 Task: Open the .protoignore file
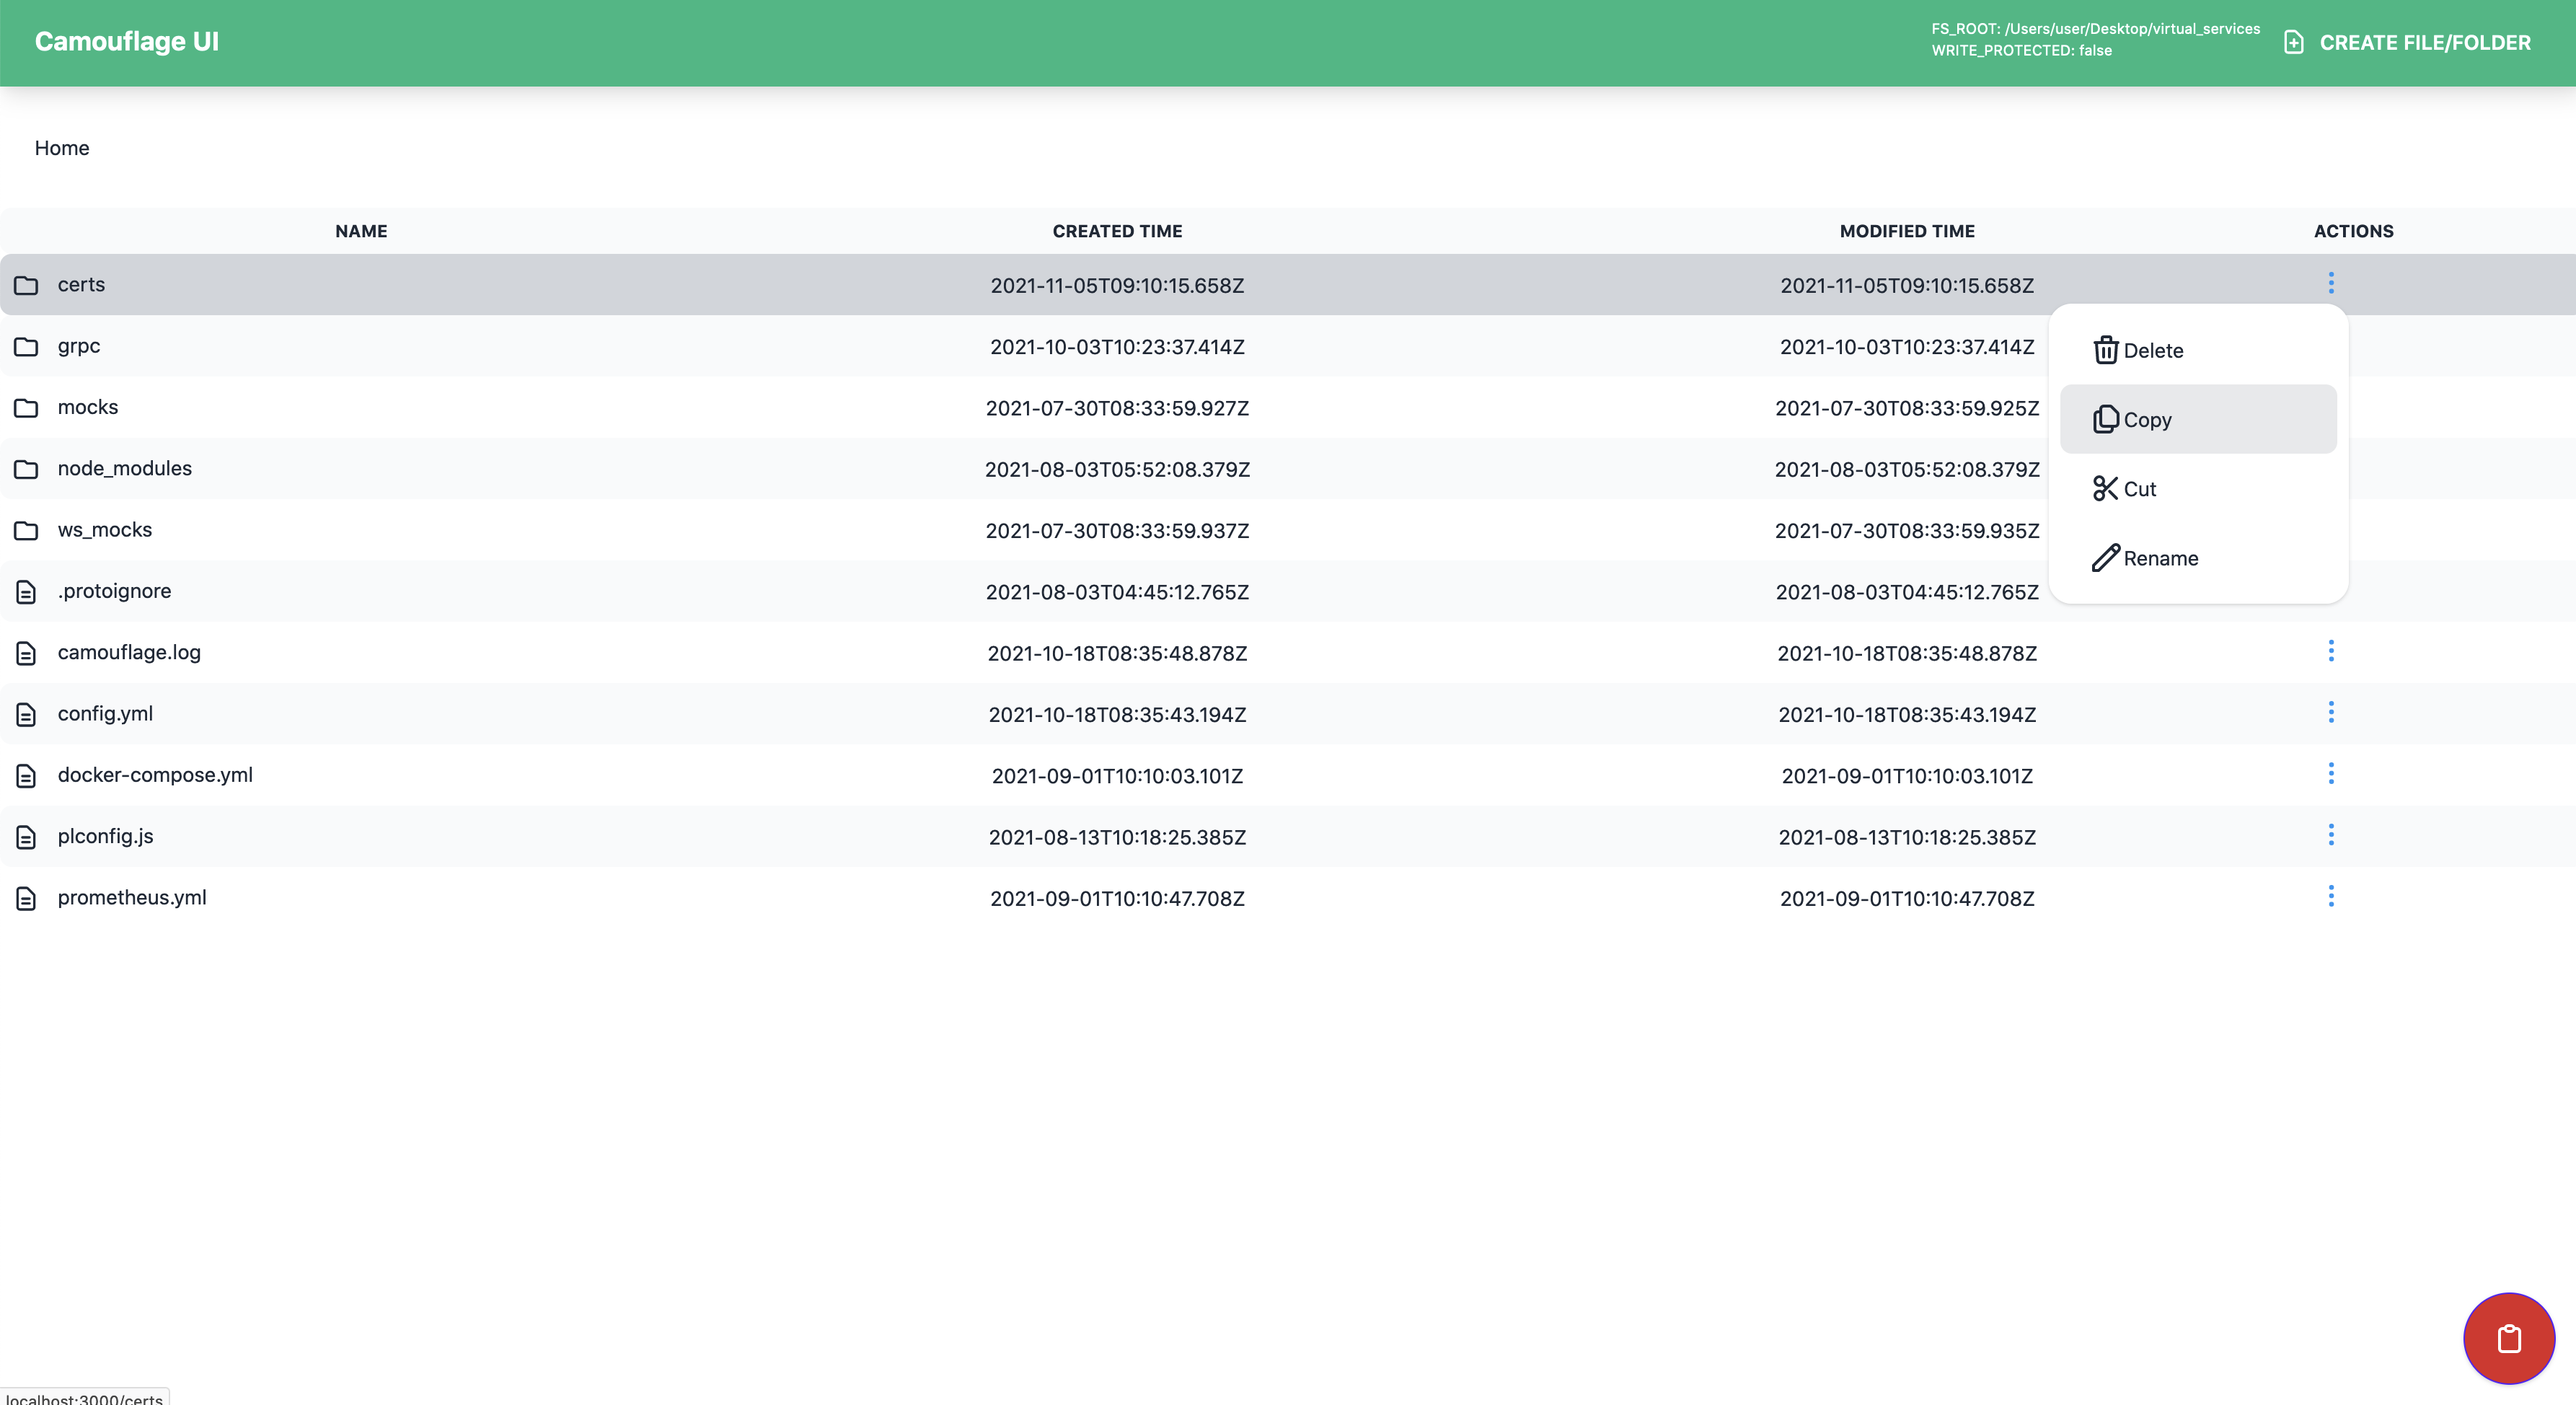(x=115, y=591)
